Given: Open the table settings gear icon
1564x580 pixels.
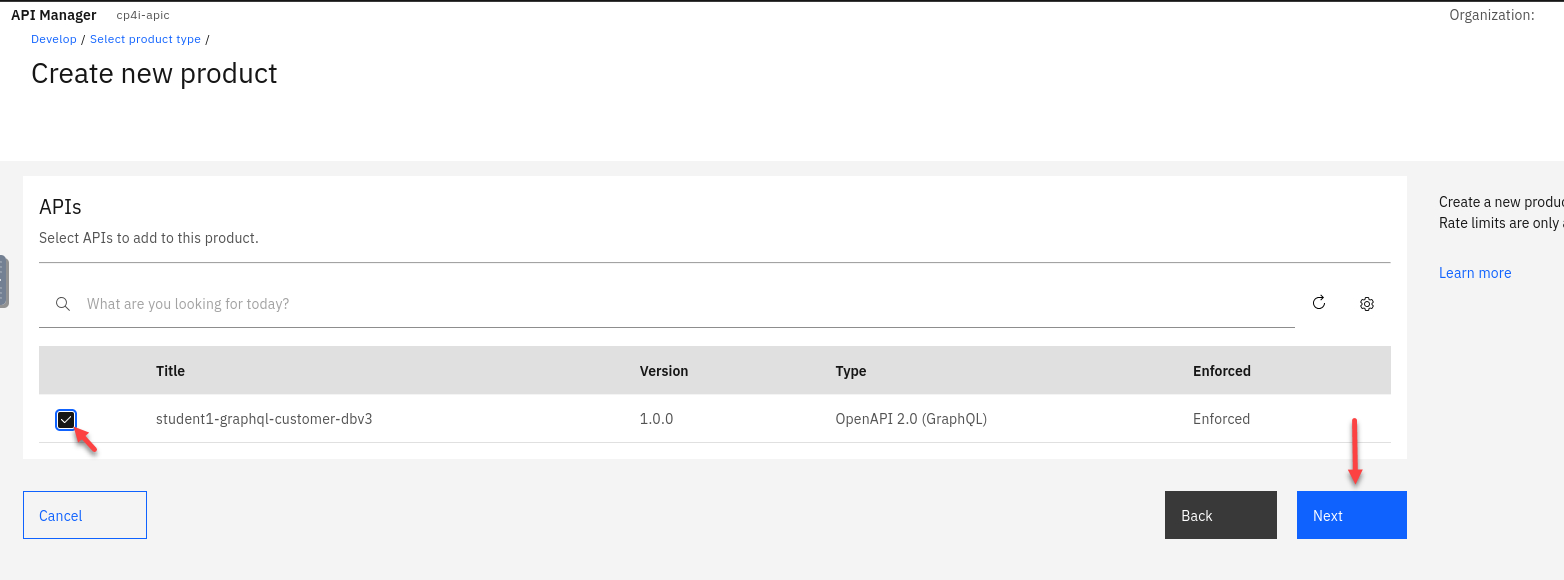Looking at the screenshot, I should click(1367, 304).
